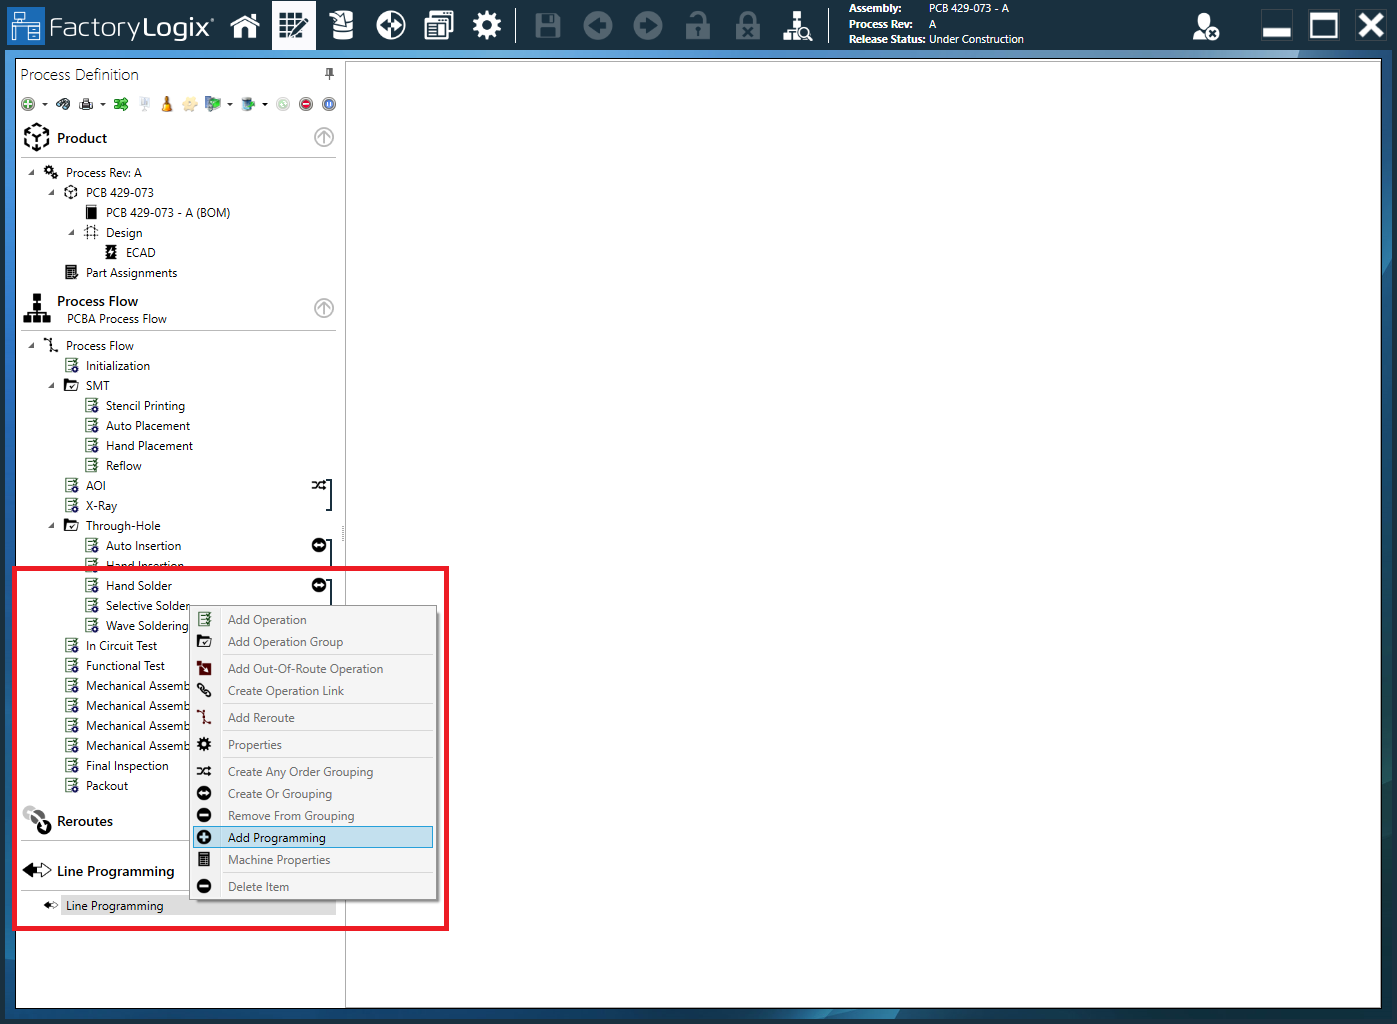Image resolution: width=1397 pixels, height=1024 pixels.
Task: Collapse the SMT operation group in the tree
Action: coord(53,385)
